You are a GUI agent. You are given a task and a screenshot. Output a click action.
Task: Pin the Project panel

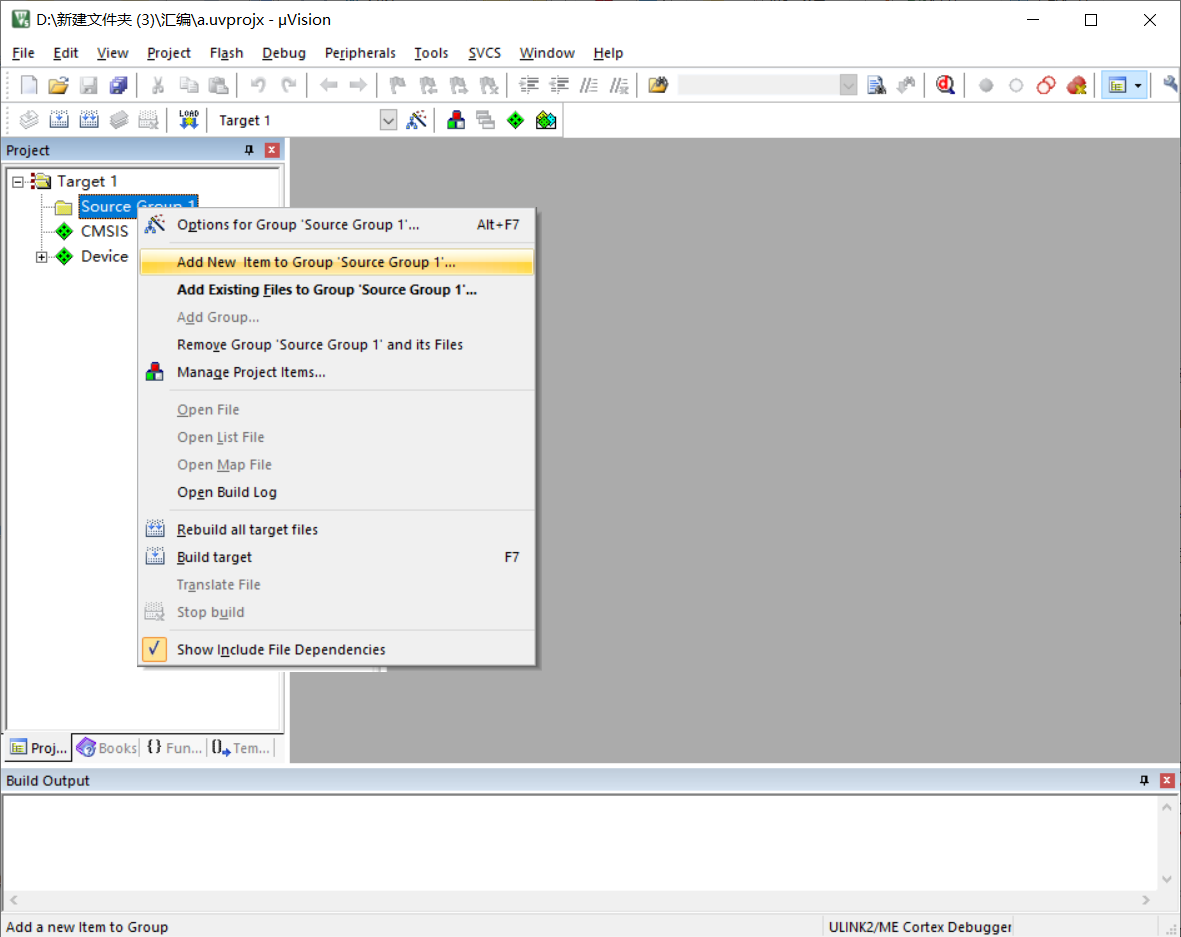pos(249,150)
